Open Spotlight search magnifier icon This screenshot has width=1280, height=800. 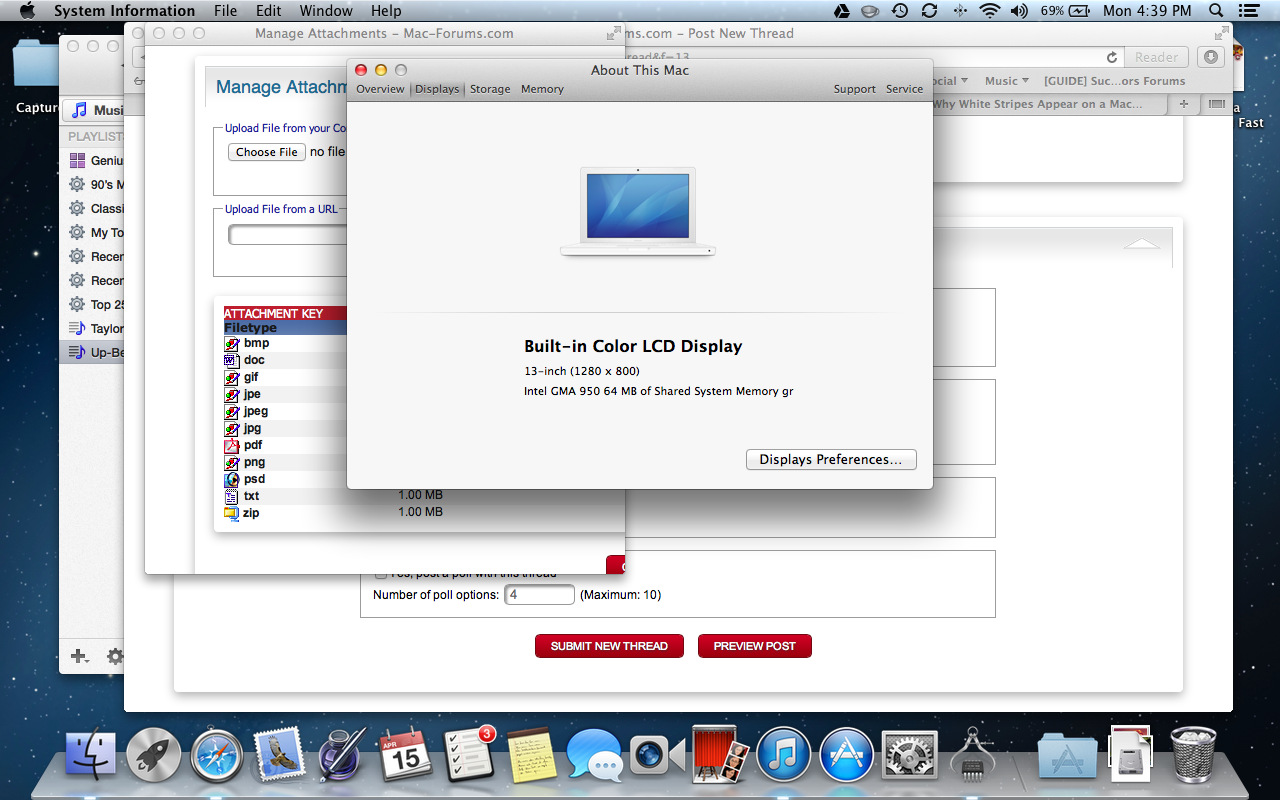1216,11
